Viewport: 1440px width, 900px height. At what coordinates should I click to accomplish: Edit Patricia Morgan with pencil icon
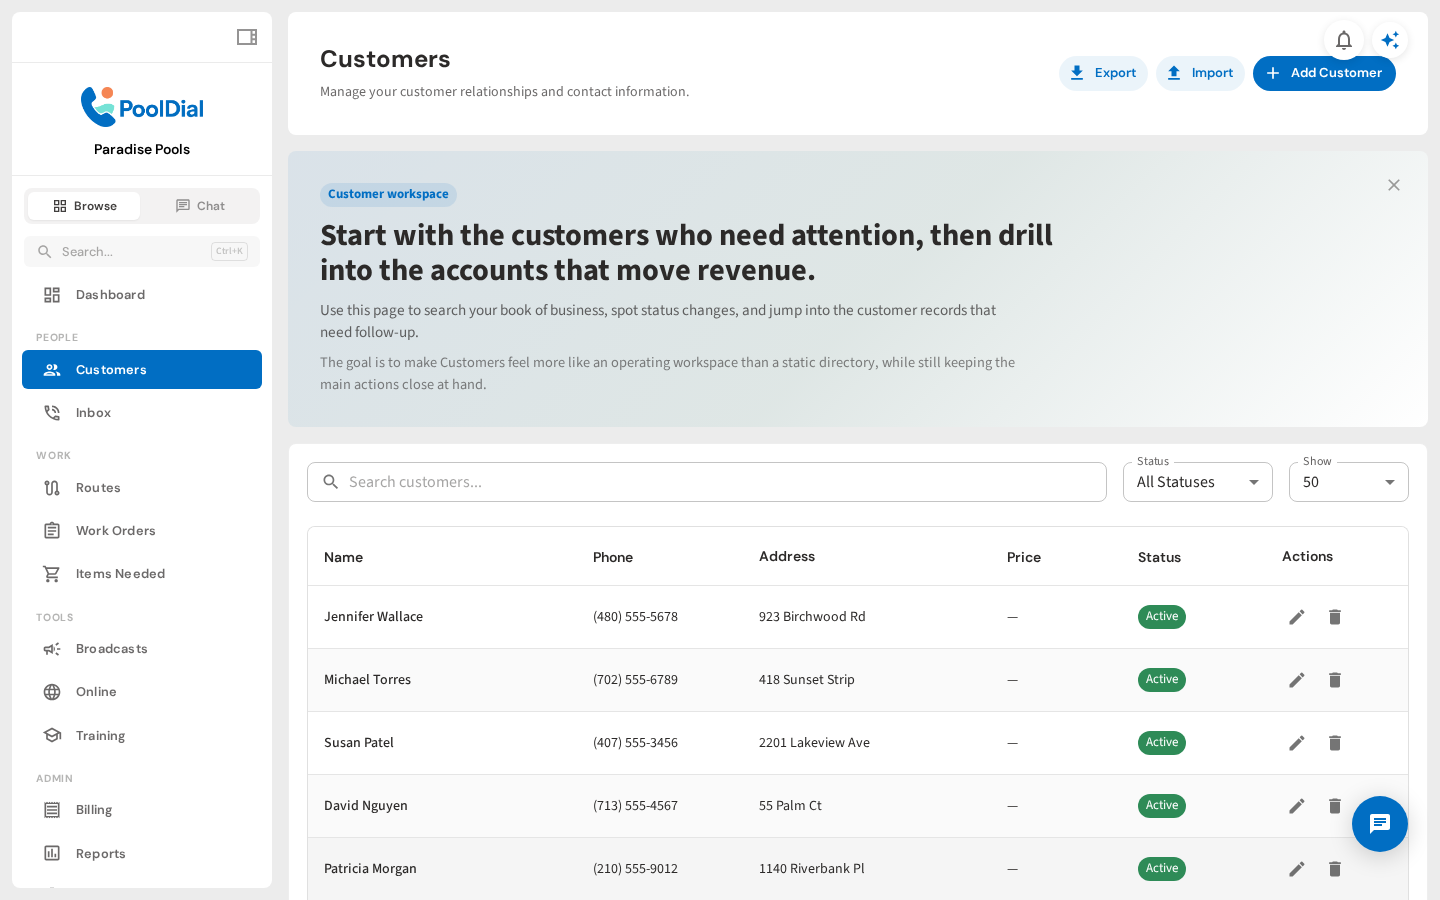tap(1297, 869)
